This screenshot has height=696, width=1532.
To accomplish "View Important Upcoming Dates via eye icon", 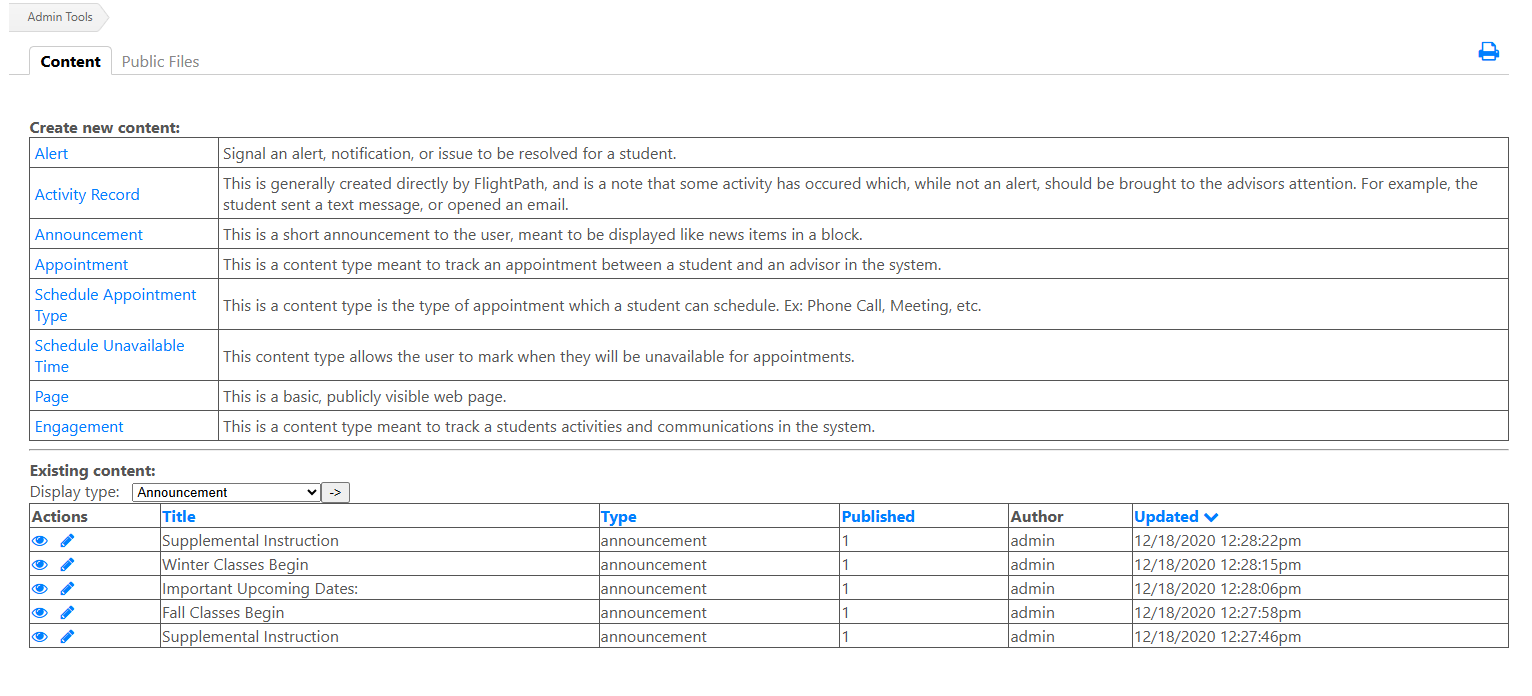I will pyautogui.click(x=40, y=589).
